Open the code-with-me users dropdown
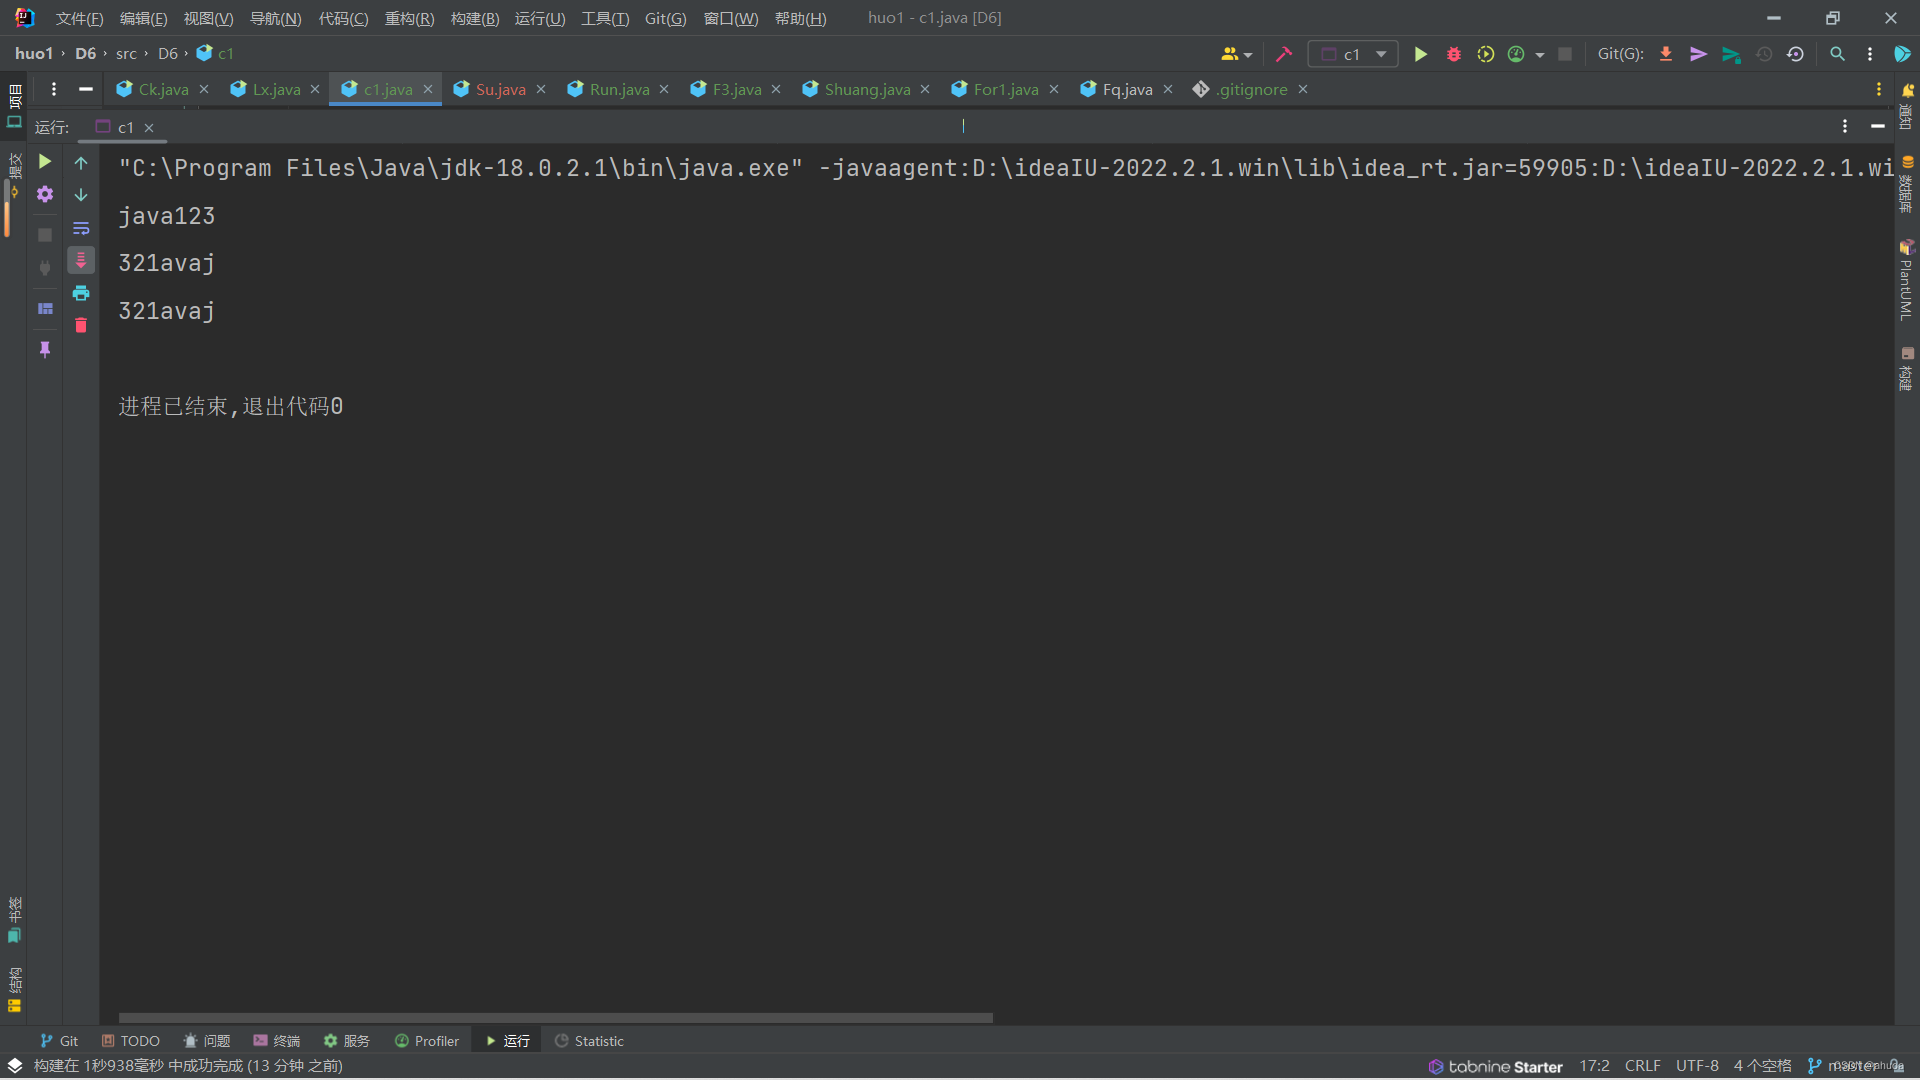 (x=1236, y=54)
